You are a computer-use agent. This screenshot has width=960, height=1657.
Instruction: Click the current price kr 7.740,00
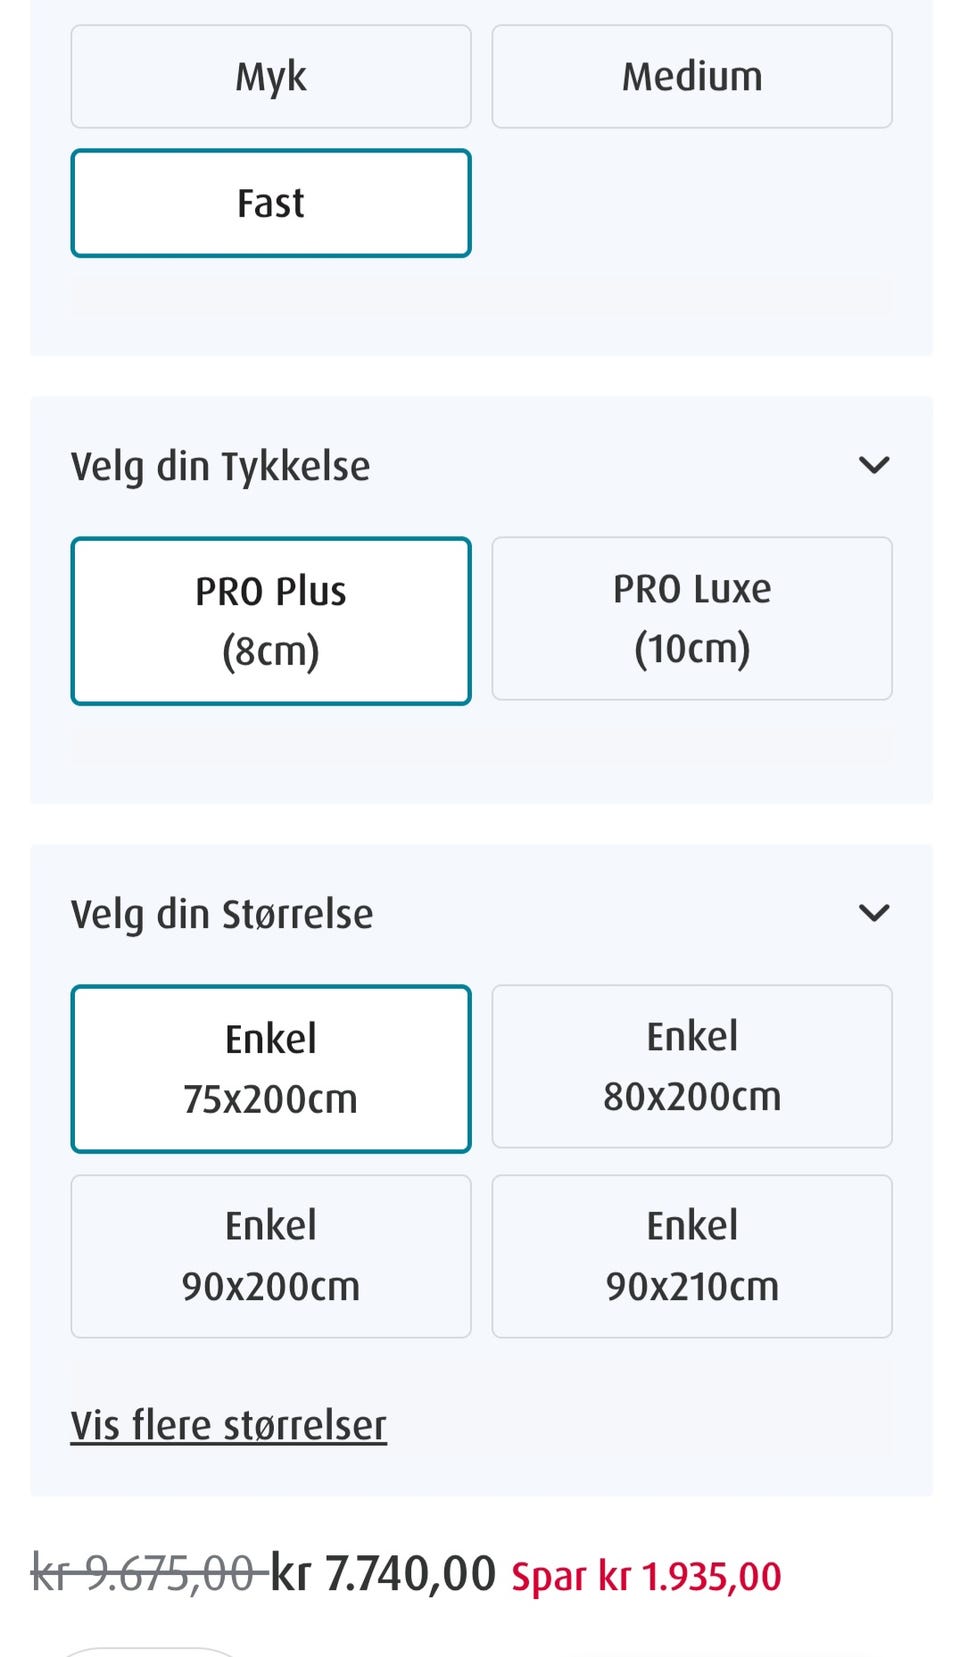383,1573
